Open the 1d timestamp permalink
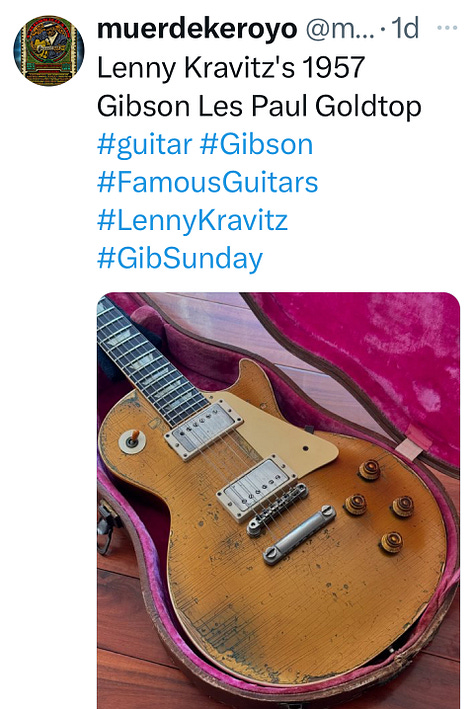 pyautogui.click(x=405, y=28)
